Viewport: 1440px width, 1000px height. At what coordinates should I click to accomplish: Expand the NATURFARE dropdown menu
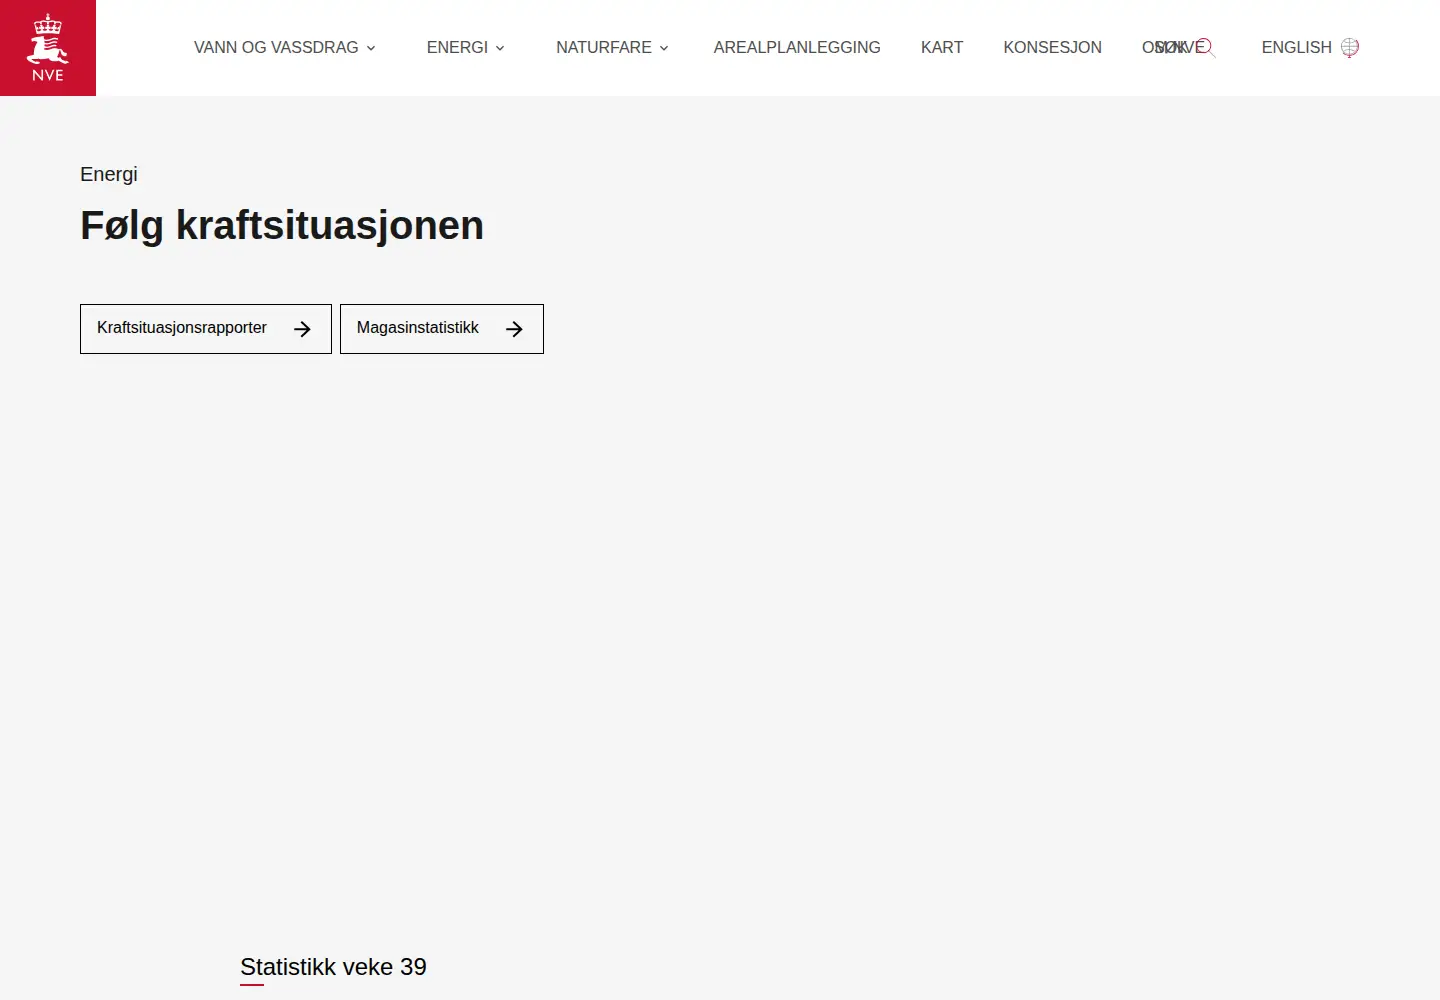(x=613, y=47)
